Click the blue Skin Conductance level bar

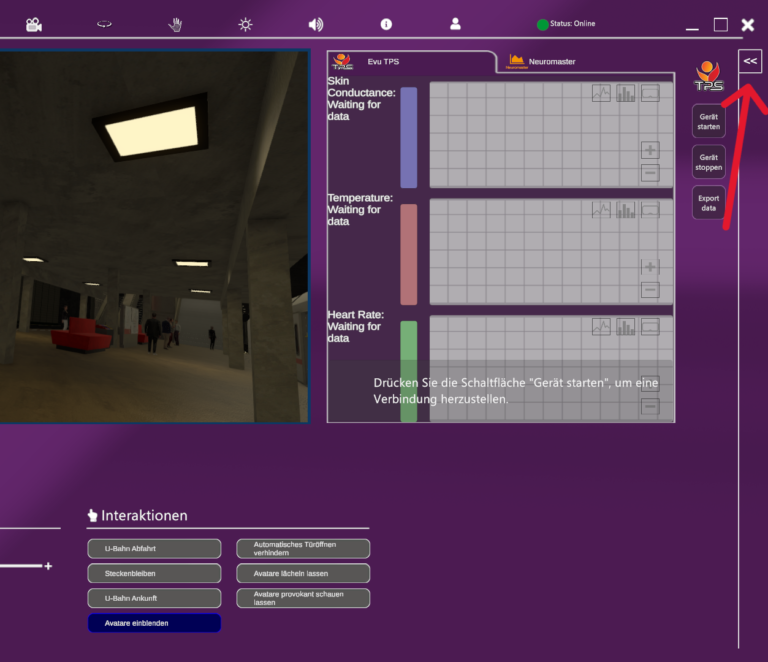[408, 138]
